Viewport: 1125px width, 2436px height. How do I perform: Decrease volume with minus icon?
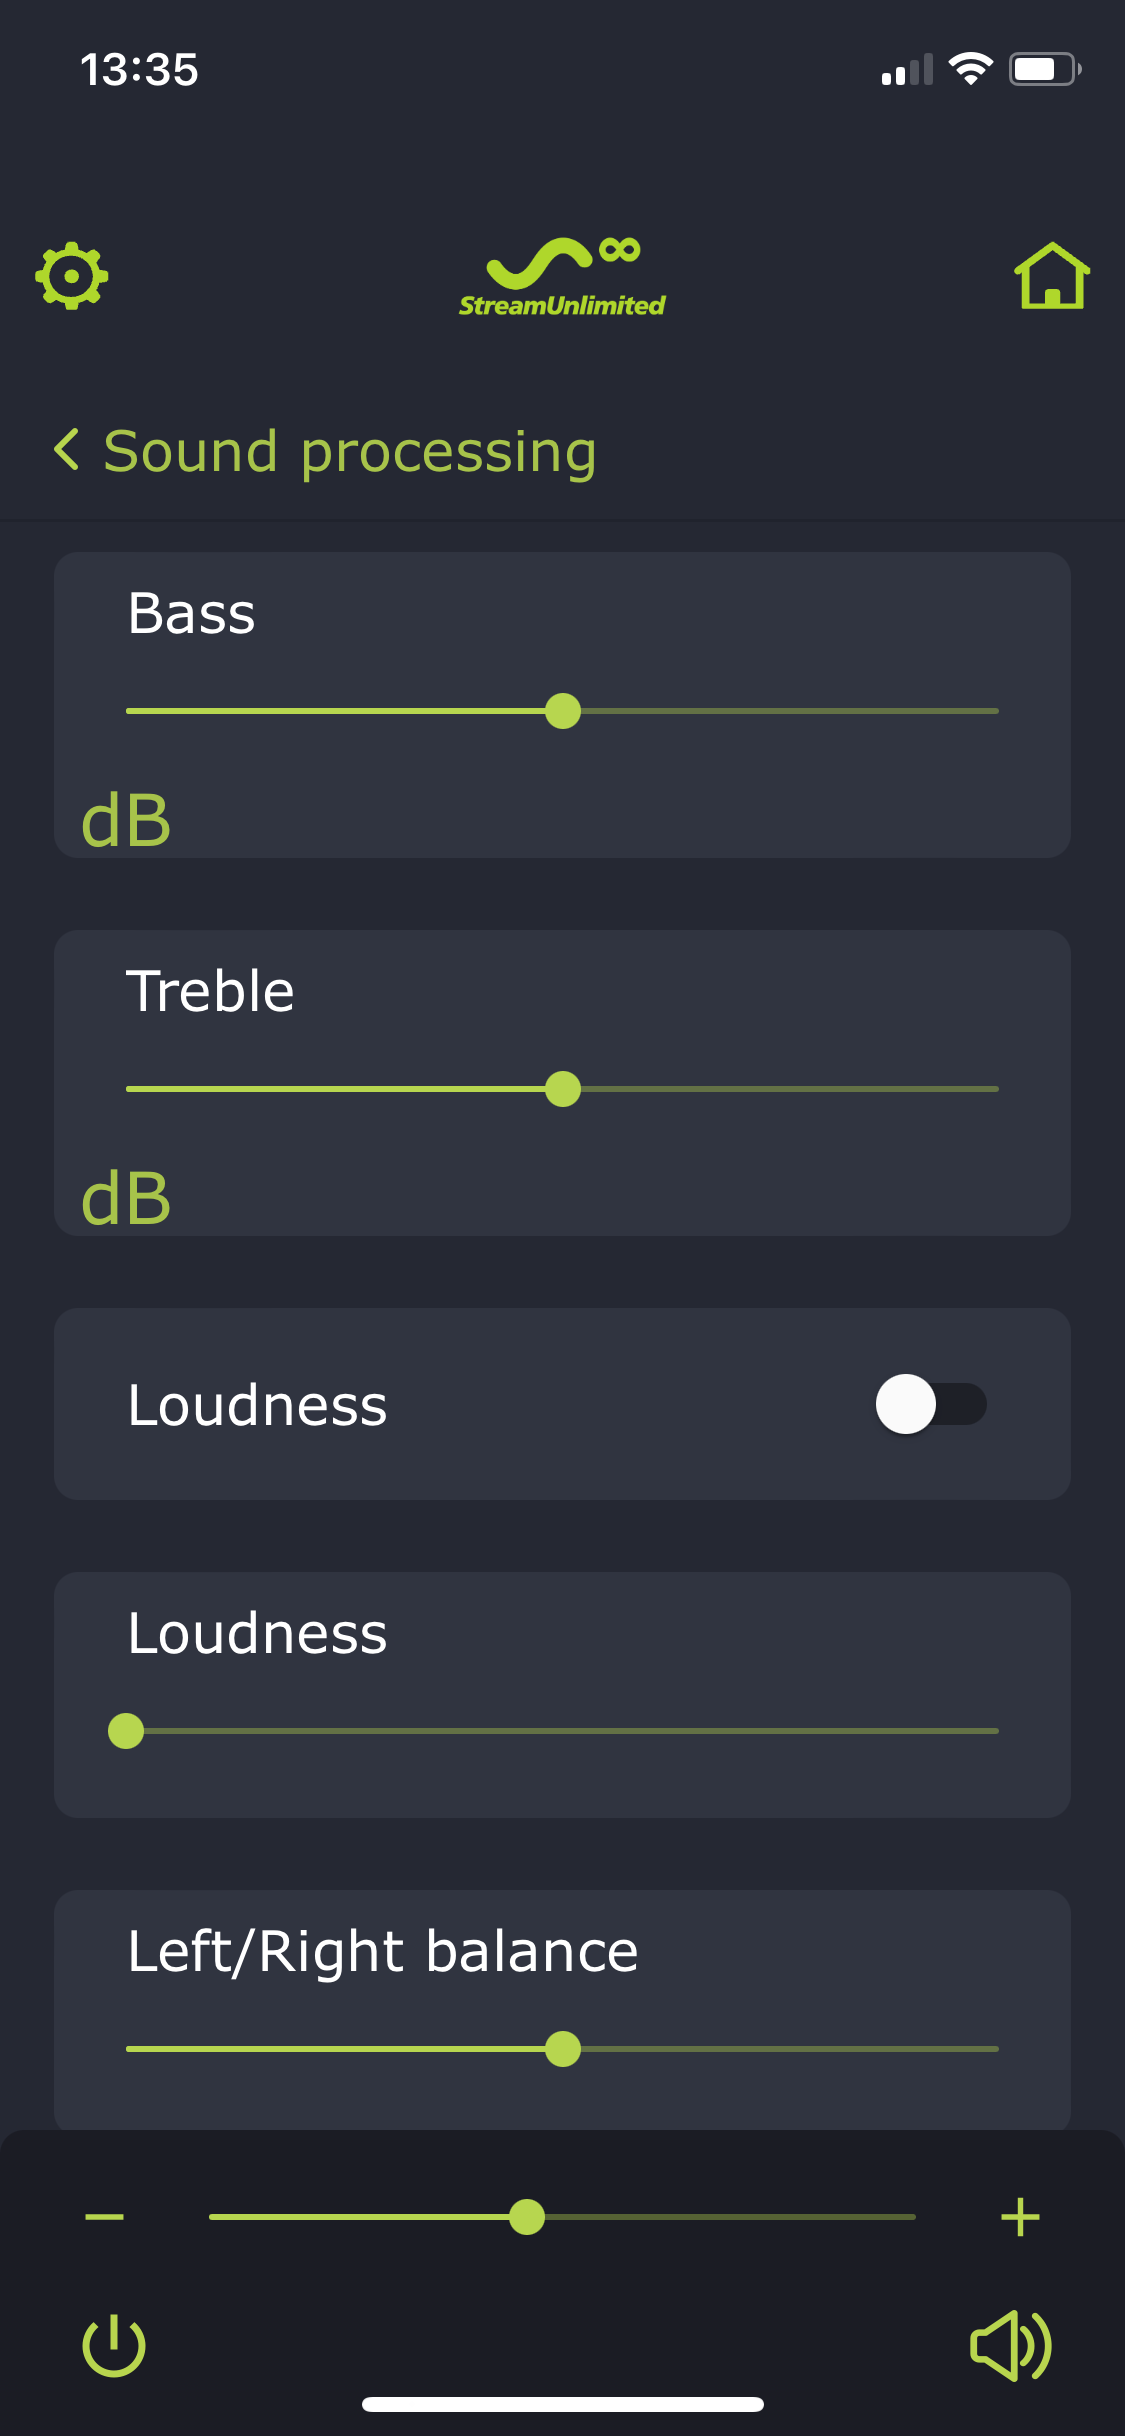[104, 2217]
